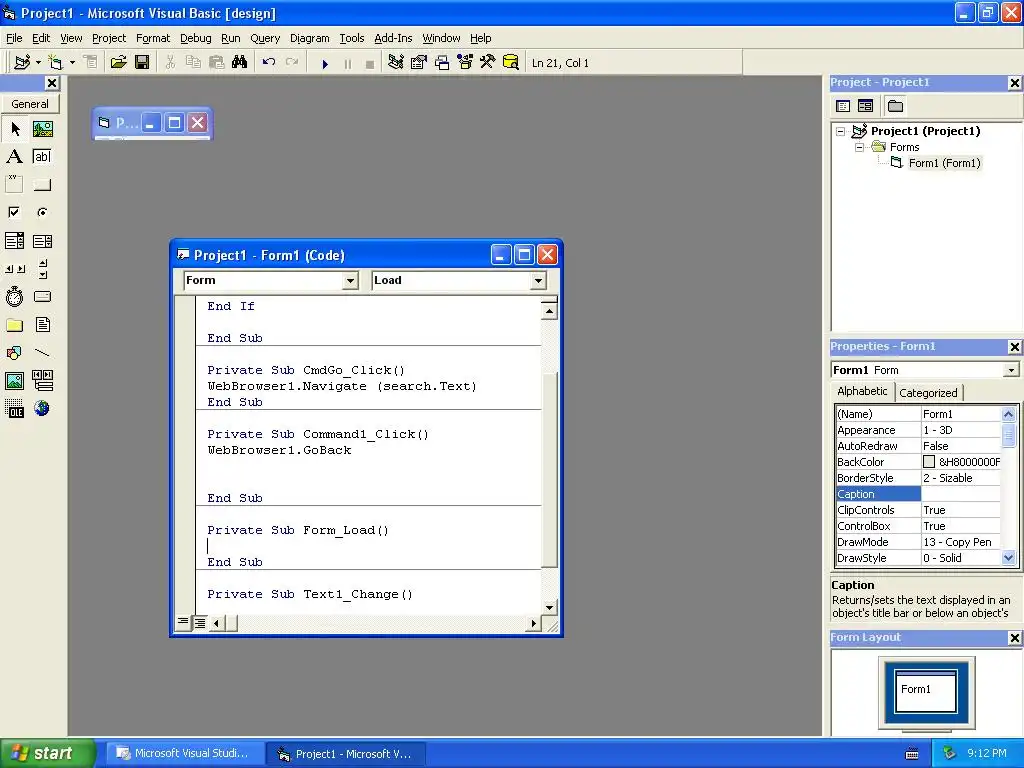The width and height of the screenshot is (1024, 768).
Task: Click Properties list scroll-down arrow
Action: 1008,558
